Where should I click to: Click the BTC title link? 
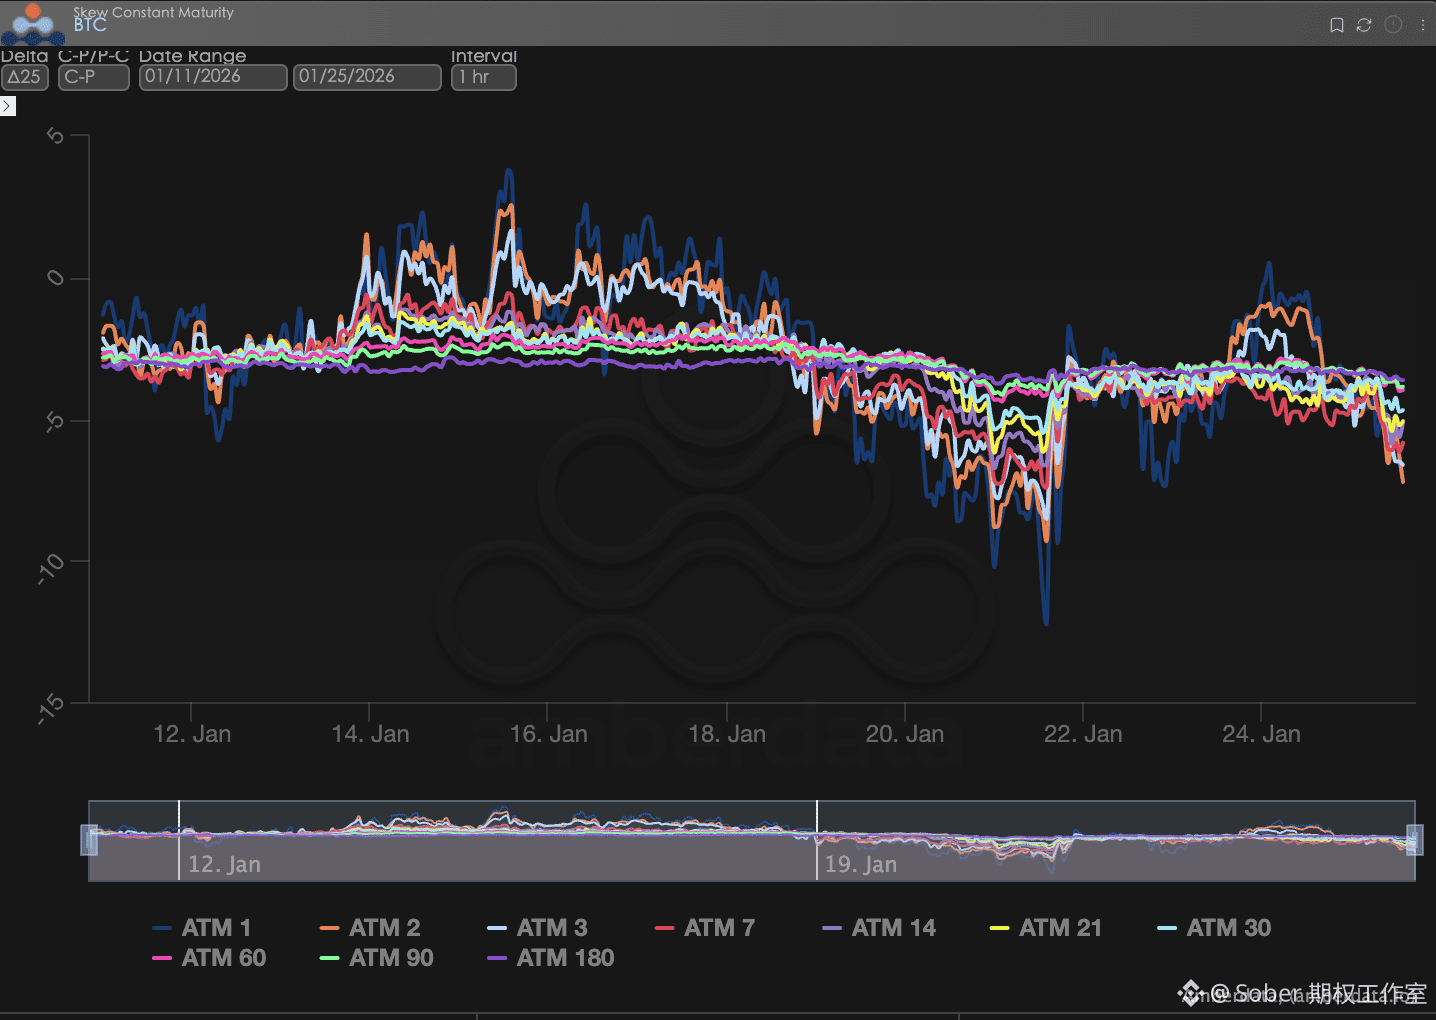[90, 25]
